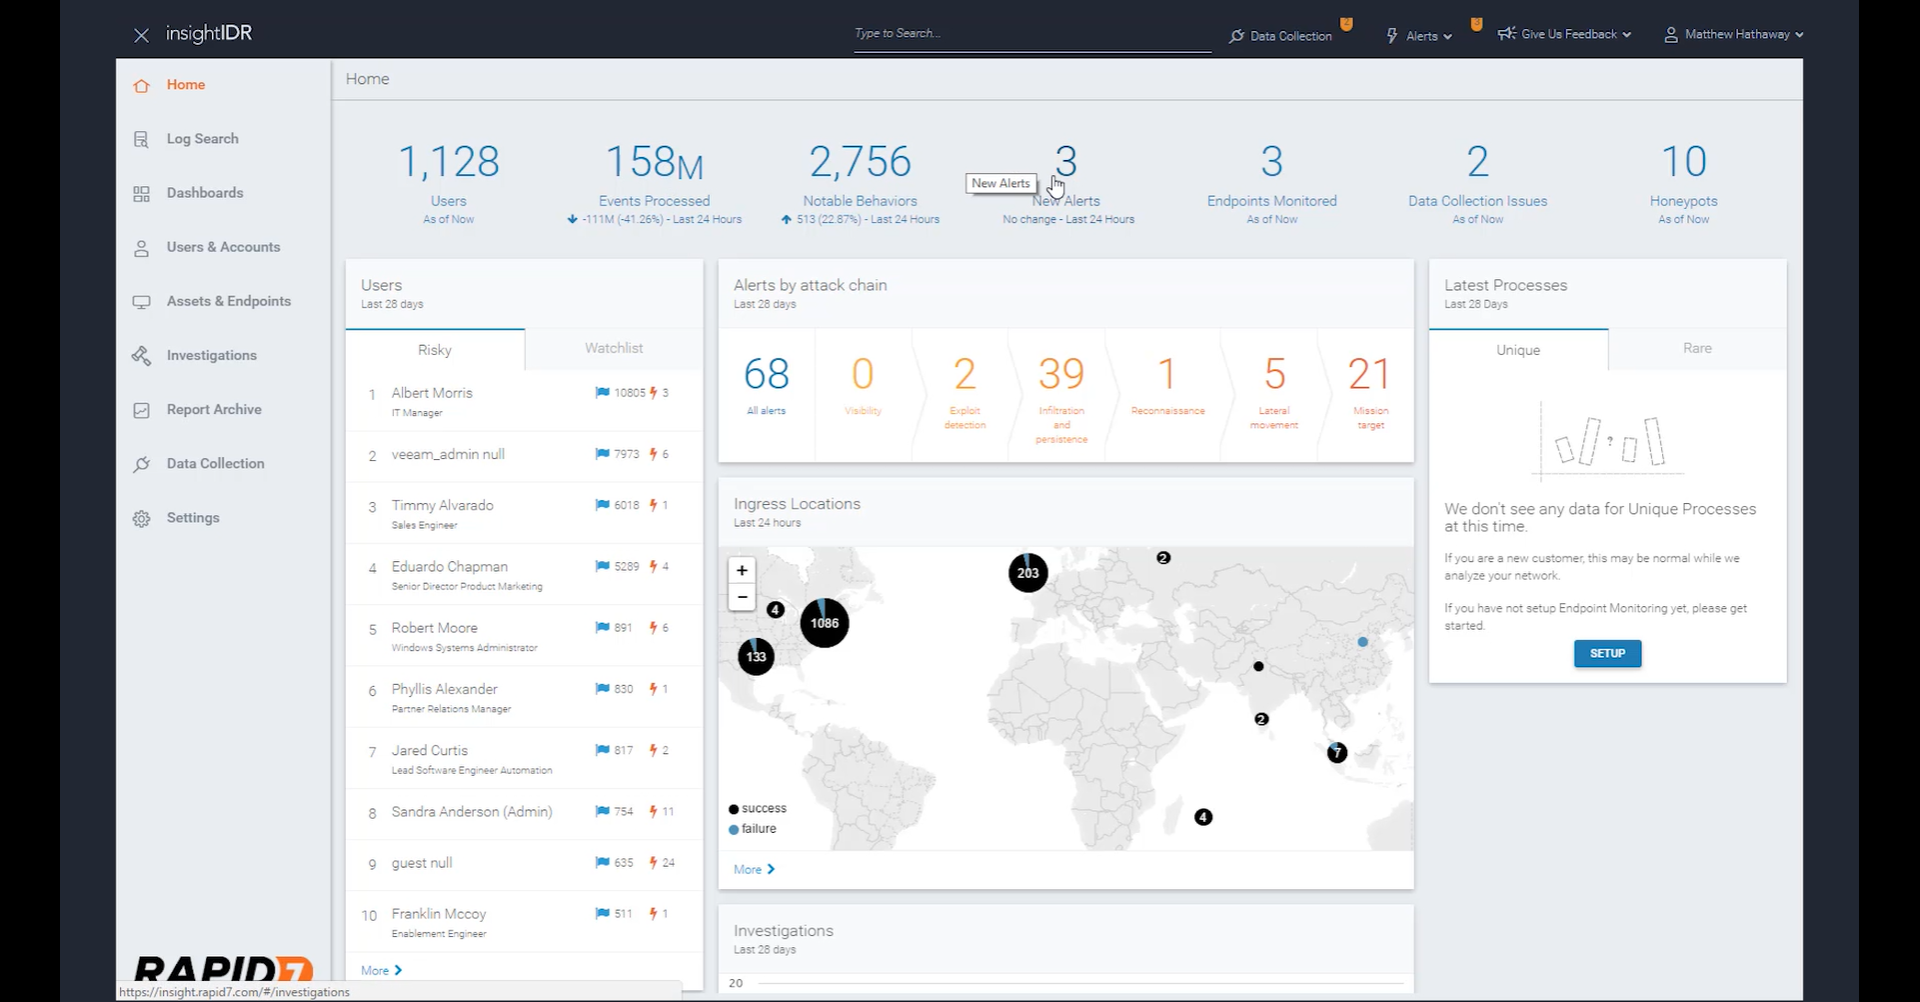Click the 1086 cluster marker on map
Viewport: 1920px width, 1002px height.
pyautogui.click(x=824, y=623)
